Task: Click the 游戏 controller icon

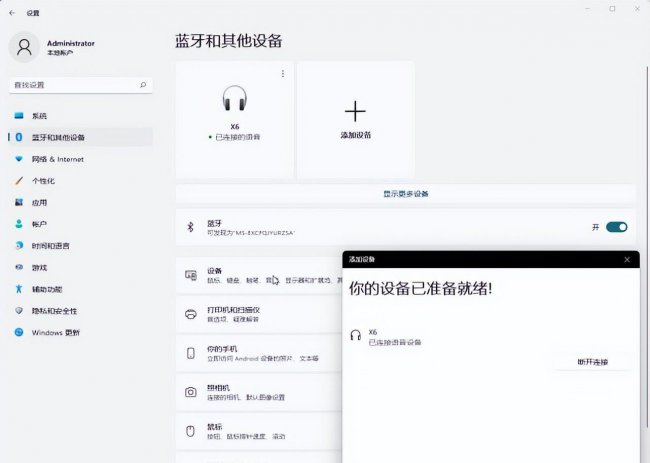Action: click(x=19, y=267)
